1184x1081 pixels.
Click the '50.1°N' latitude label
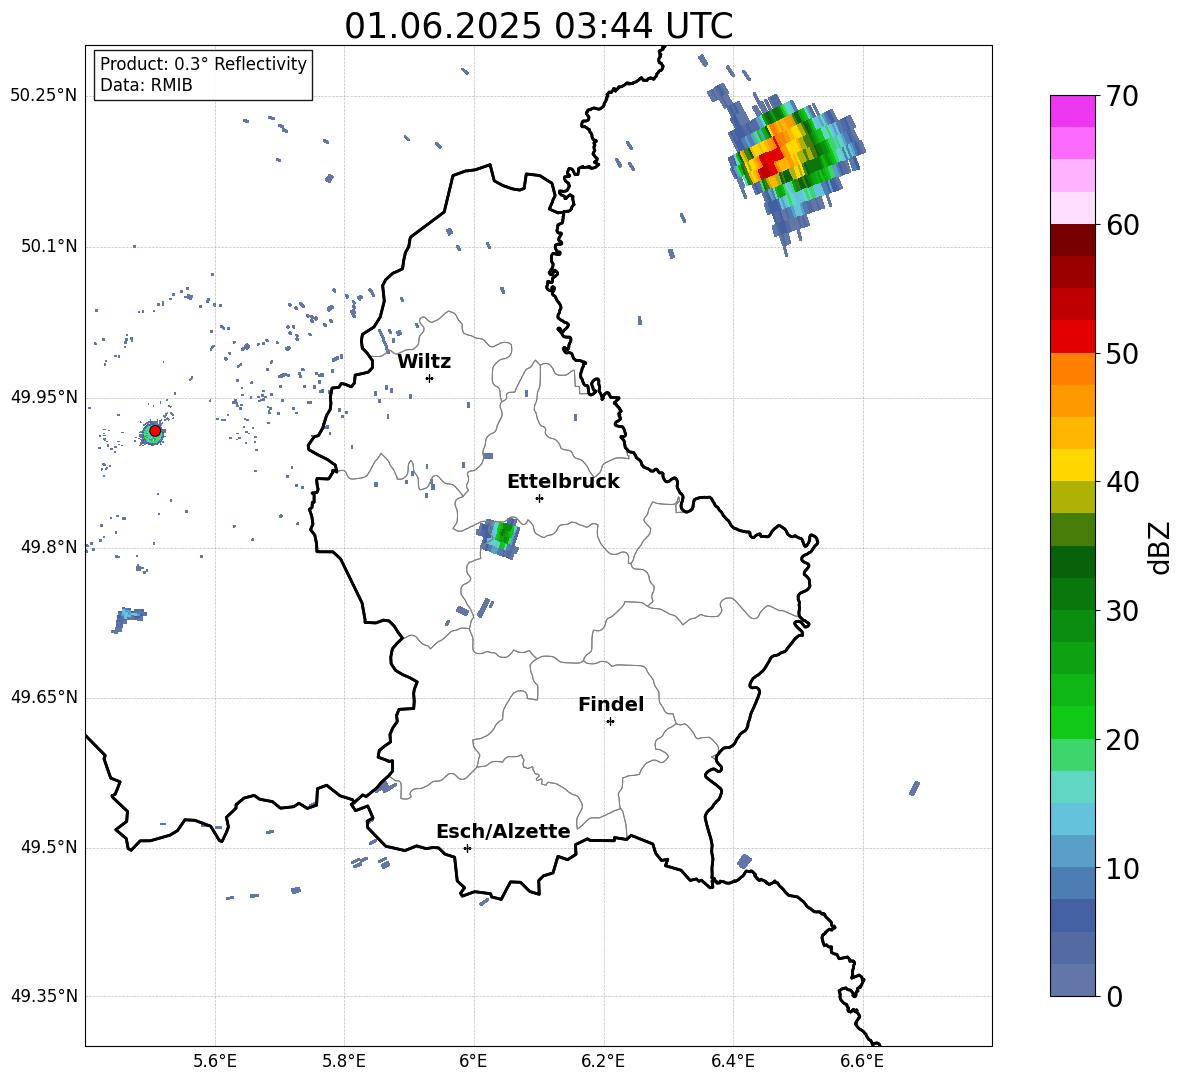(x=50, y=247)
